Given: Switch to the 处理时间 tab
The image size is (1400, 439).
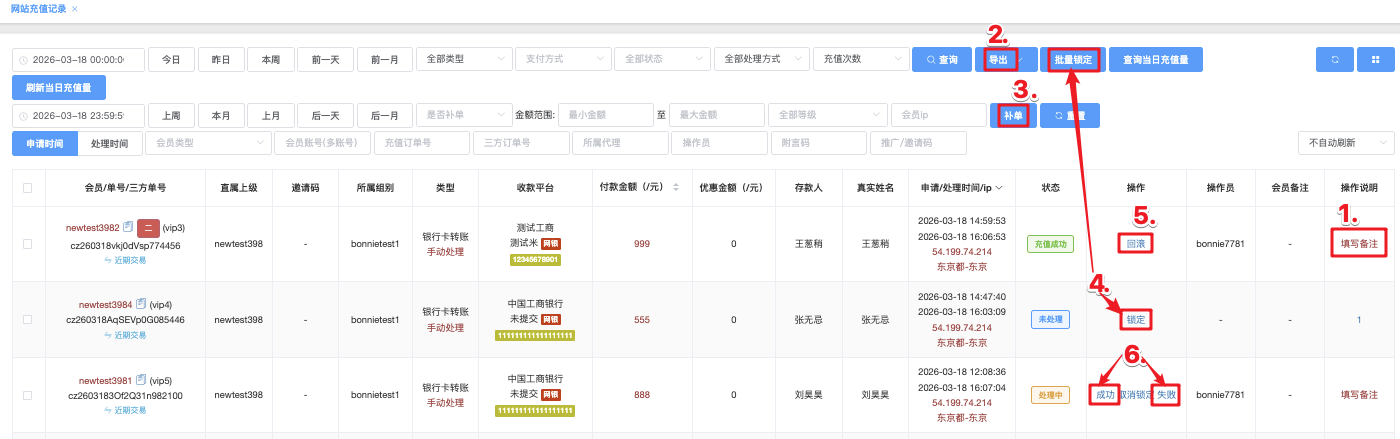Looking at the screenshot, I should [109, 143].
